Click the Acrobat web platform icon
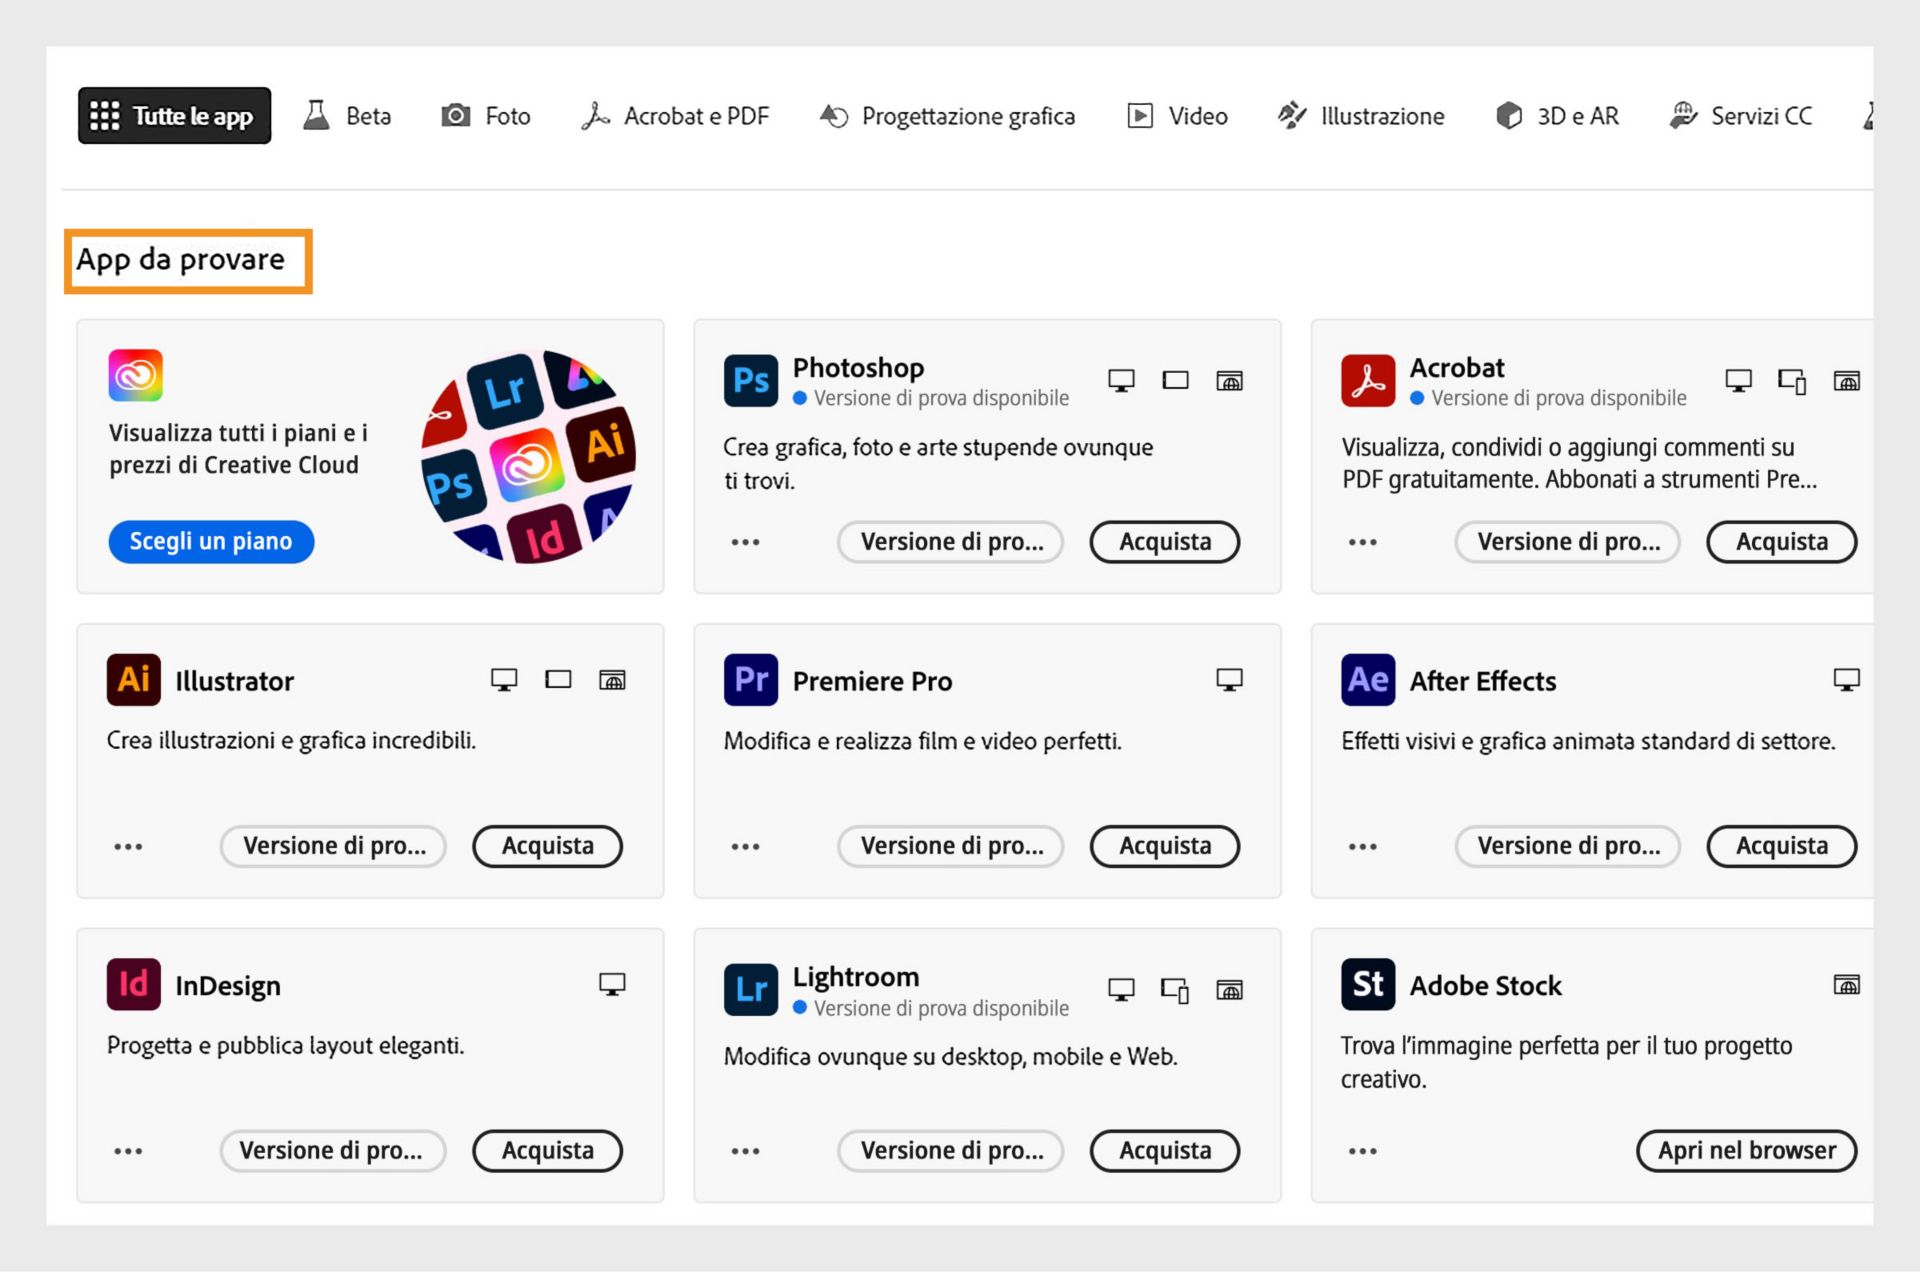The image size is (1920, 1272). pyautogui.click(x=1846, y=381)
